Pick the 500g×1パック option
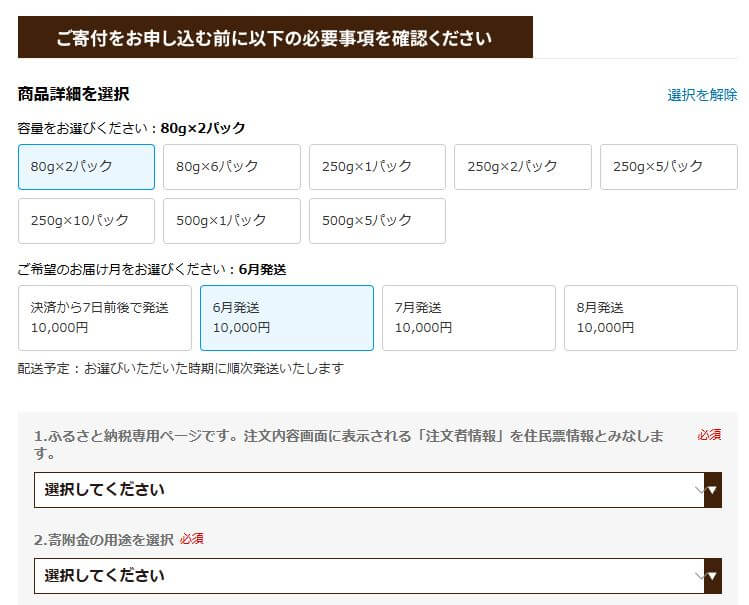This screenshot has width=749, height=605. click(x=232, y=221)
